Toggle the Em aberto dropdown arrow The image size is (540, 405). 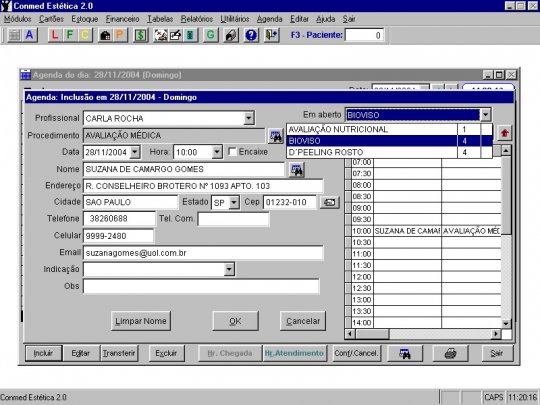coord(485,115)
